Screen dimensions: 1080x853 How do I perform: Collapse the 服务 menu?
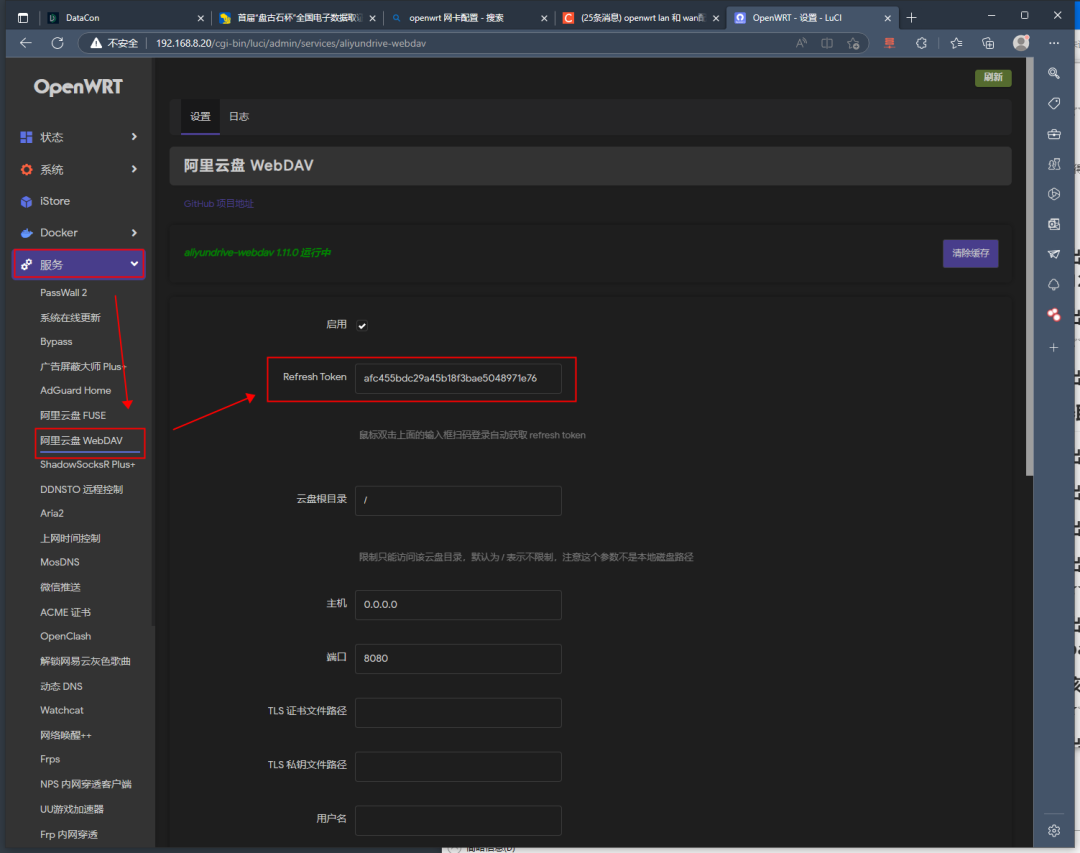pos(79,265)
